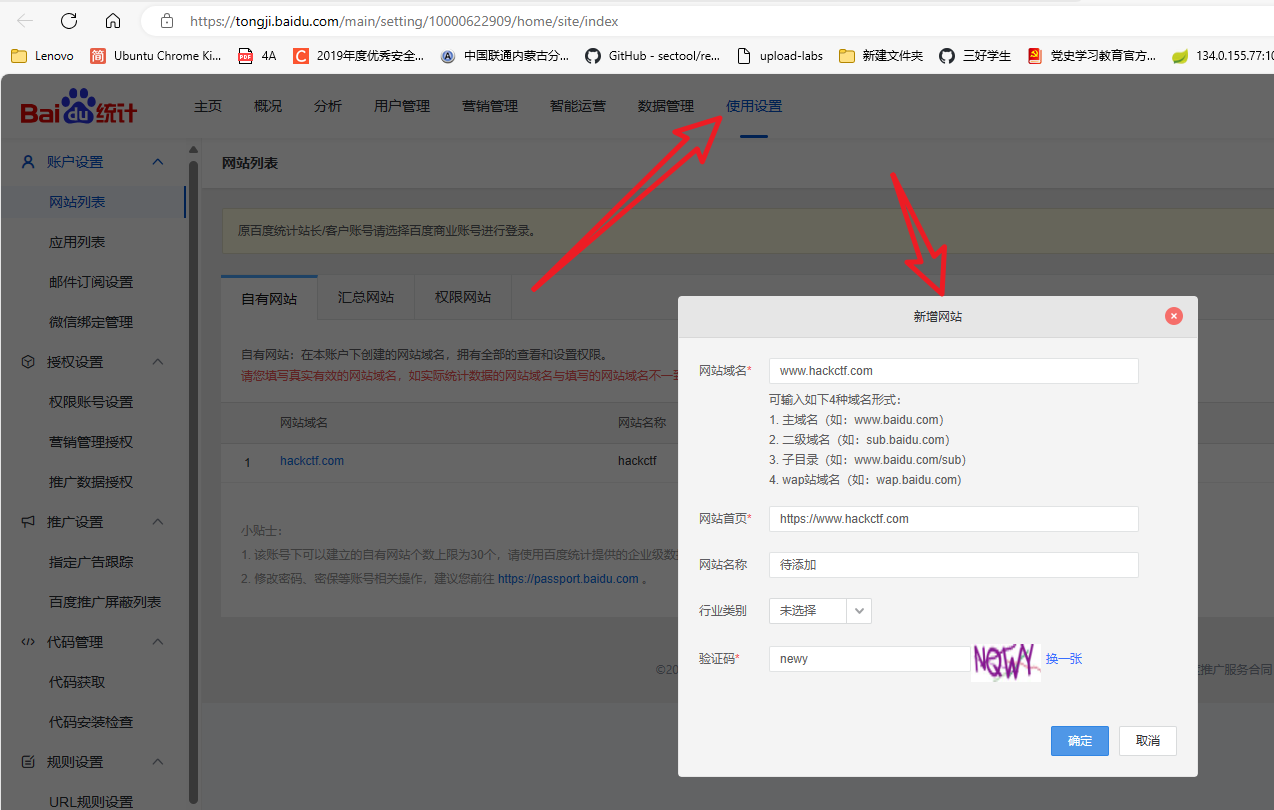Open the 营销管理 nav item
The width and height of the screenshot is (1274, 810).
click(490, 106)
